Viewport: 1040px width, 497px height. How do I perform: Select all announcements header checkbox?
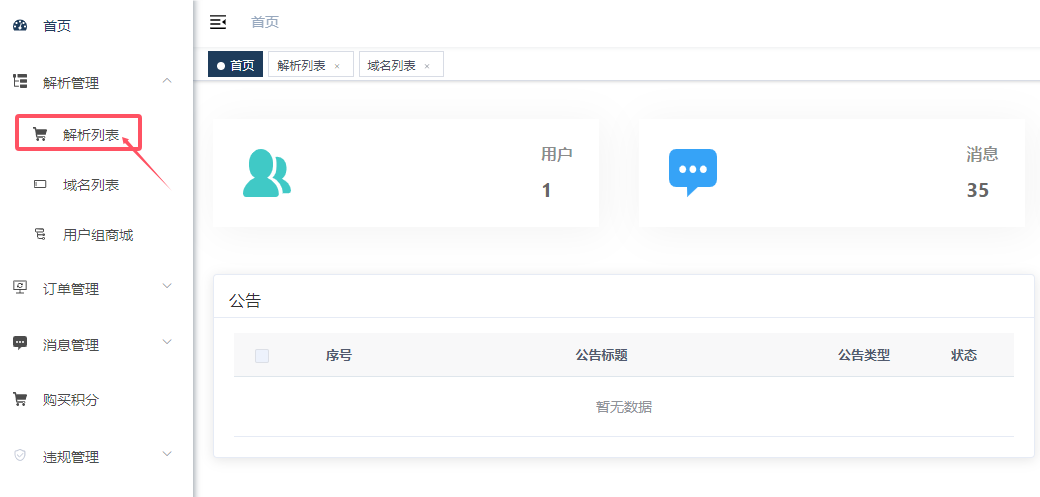(x=262, y=356)
